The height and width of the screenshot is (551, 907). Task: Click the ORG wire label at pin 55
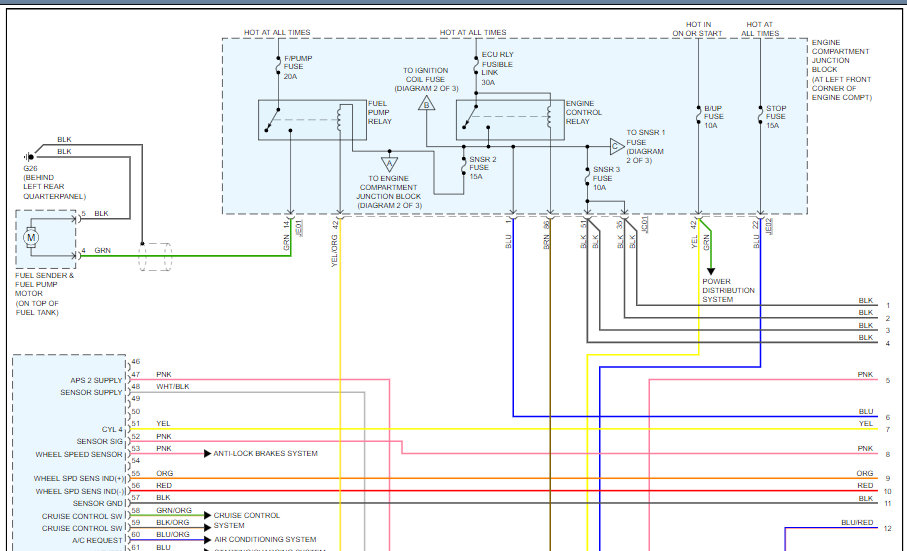tap(164, 474)
